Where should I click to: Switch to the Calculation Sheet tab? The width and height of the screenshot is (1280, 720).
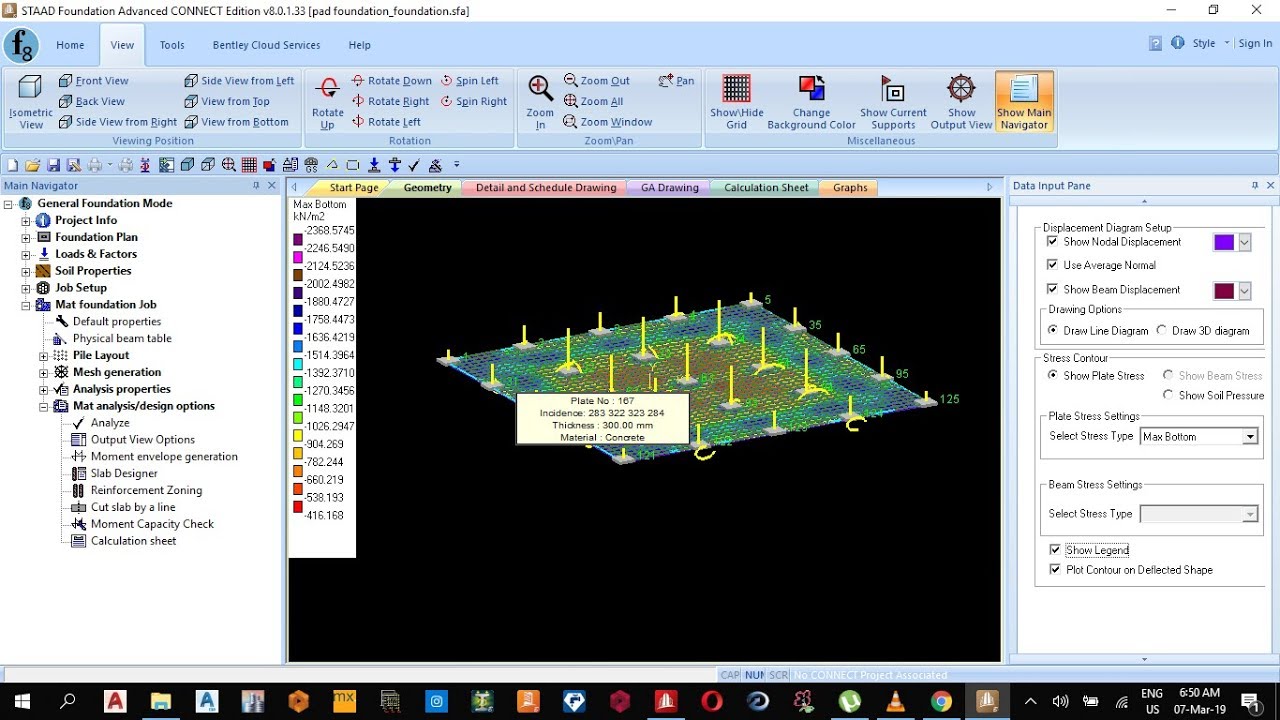pos(766,188)
